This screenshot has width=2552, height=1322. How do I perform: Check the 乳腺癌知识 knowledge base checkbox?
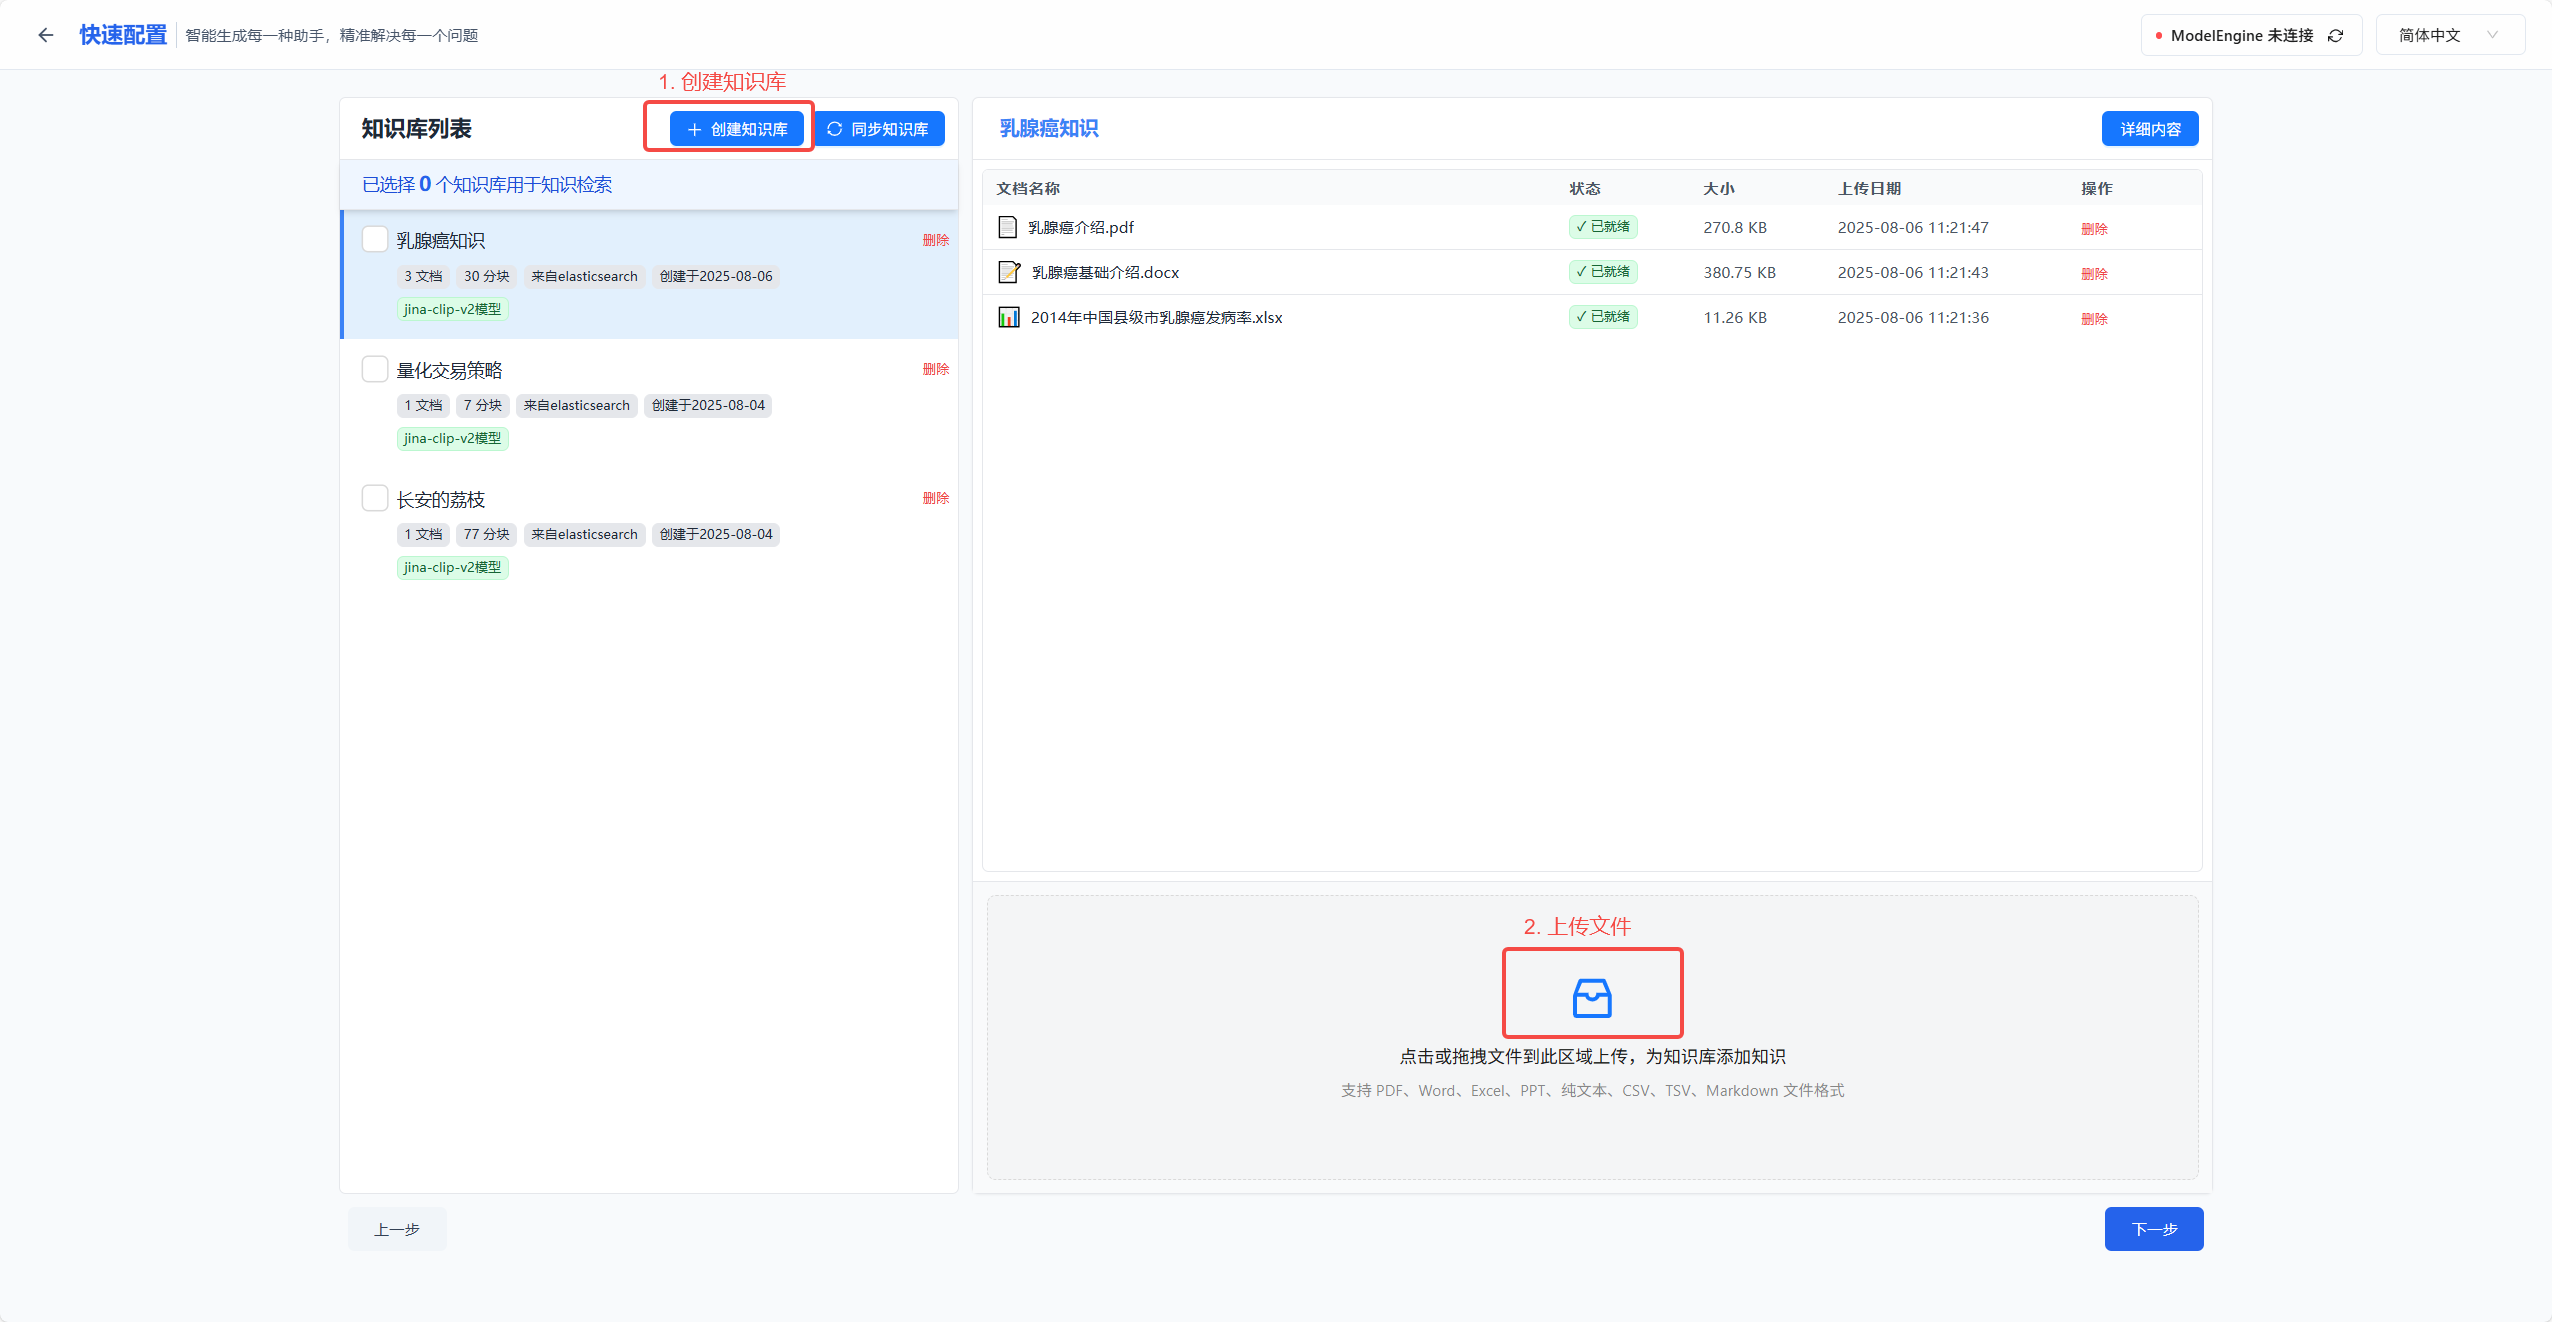375,239
